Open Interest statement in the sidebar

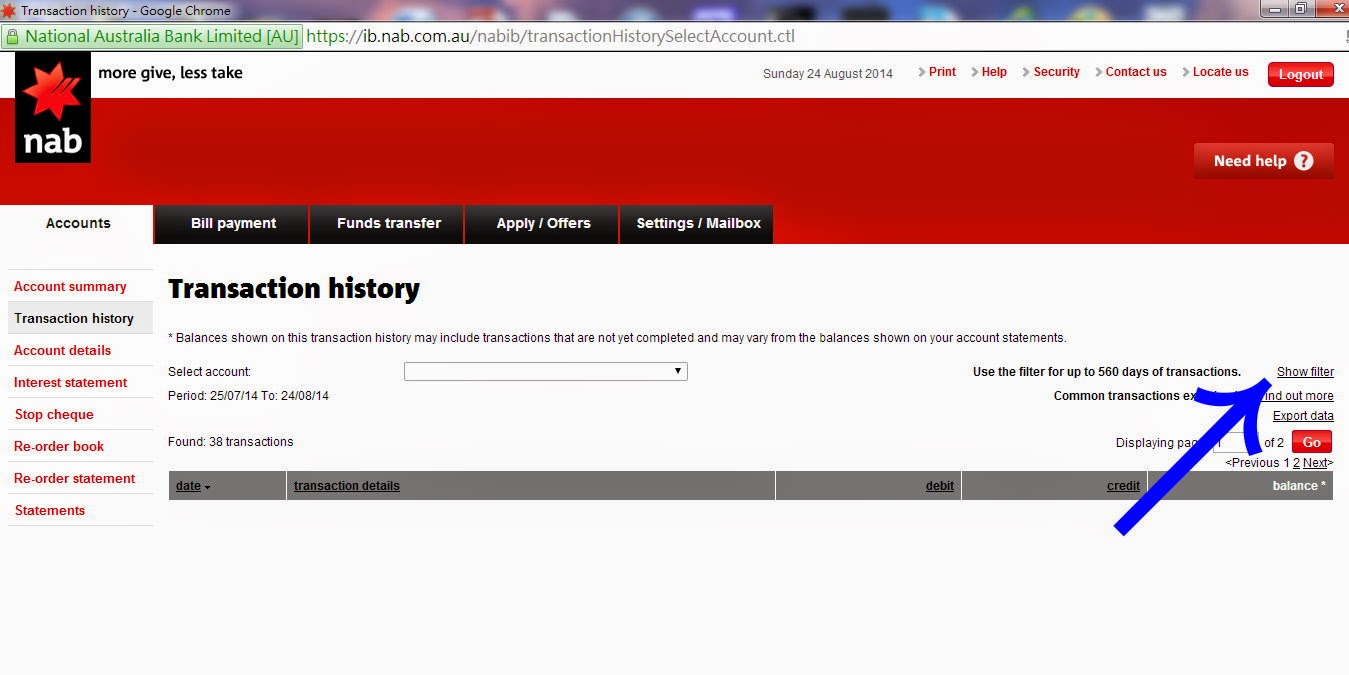[71, 382]
